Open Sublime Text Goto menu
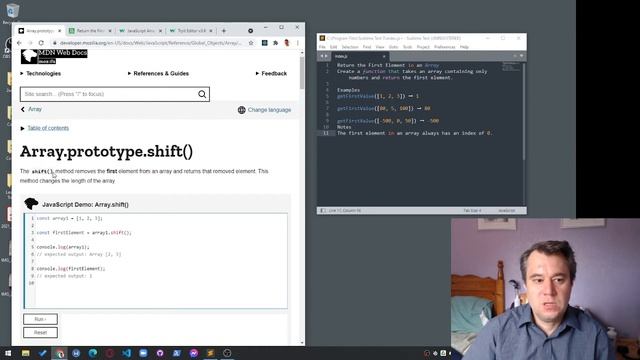Viewport: 640px width, 360px height. [x=393, y=47]
